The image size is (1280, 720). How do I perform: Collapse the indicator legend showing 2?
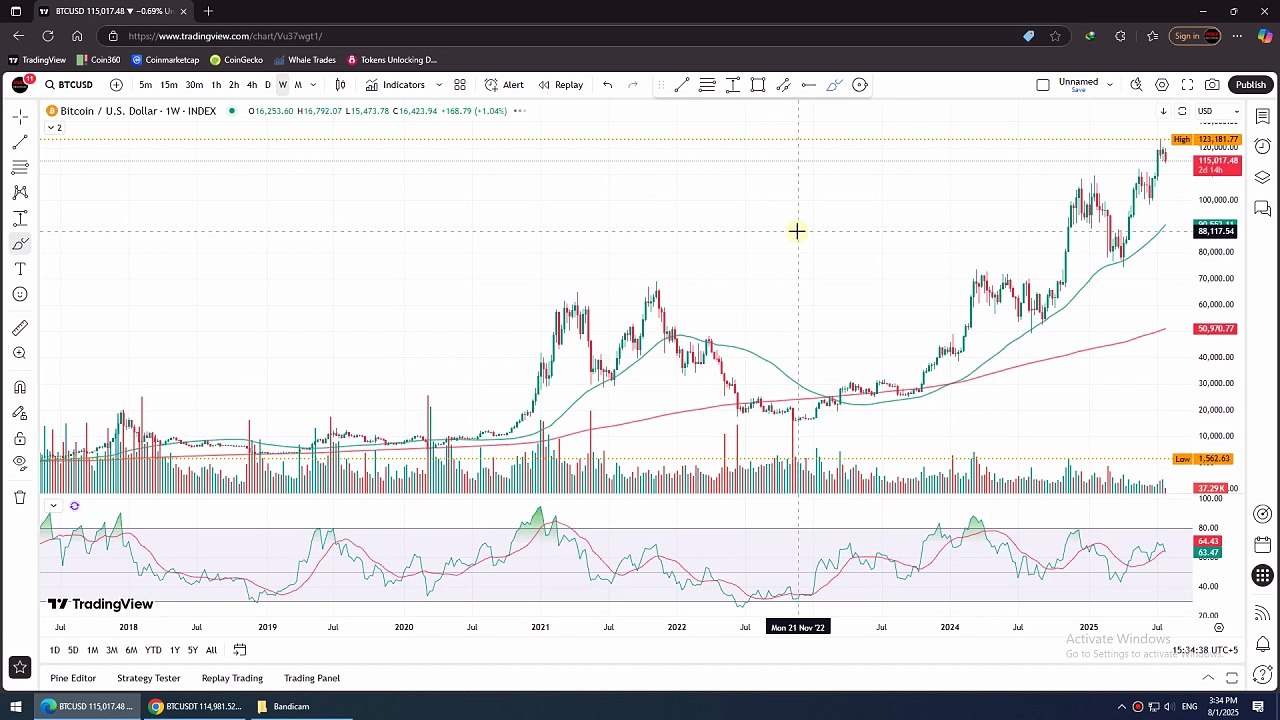pos(55,127)
